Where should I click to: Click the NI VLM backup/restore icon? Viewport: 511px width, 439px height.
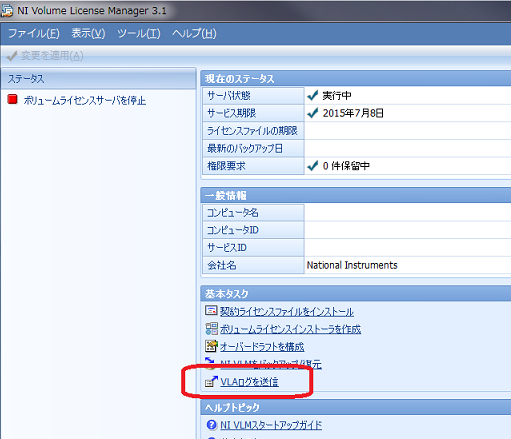coord(210,363)
